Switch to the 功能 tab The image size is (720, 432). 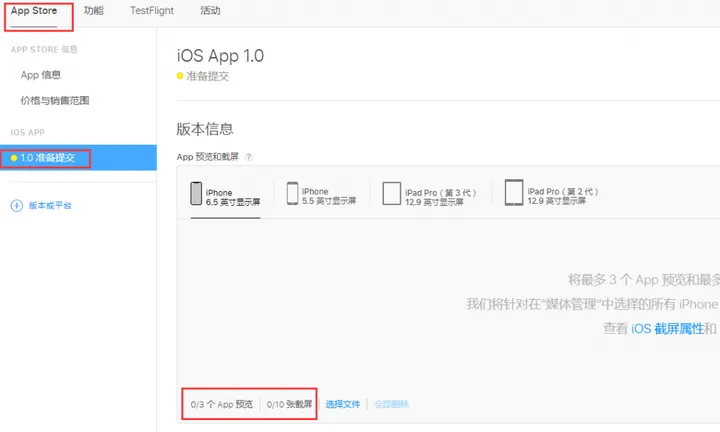click(x=93, y=11)
